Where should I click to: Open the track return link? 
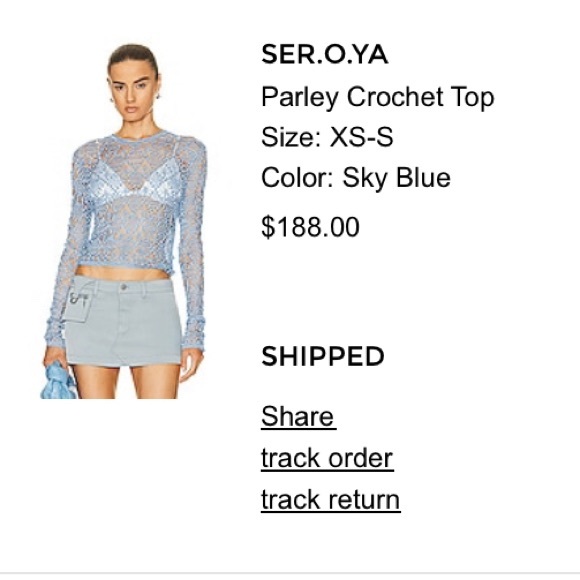[x=330, y=500]
